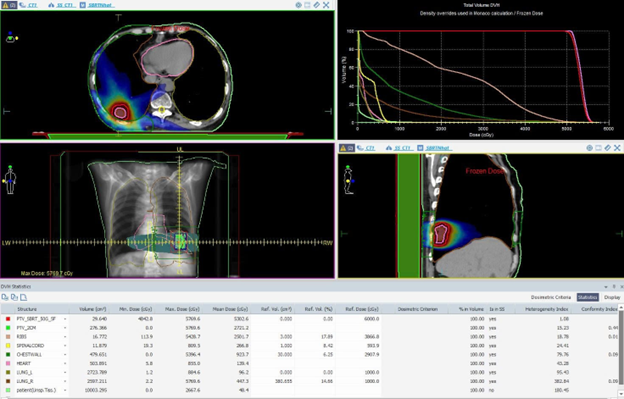Click the SS_CT1 link in sagittal view header
The image size is (624, 399).
pos(403,148)
